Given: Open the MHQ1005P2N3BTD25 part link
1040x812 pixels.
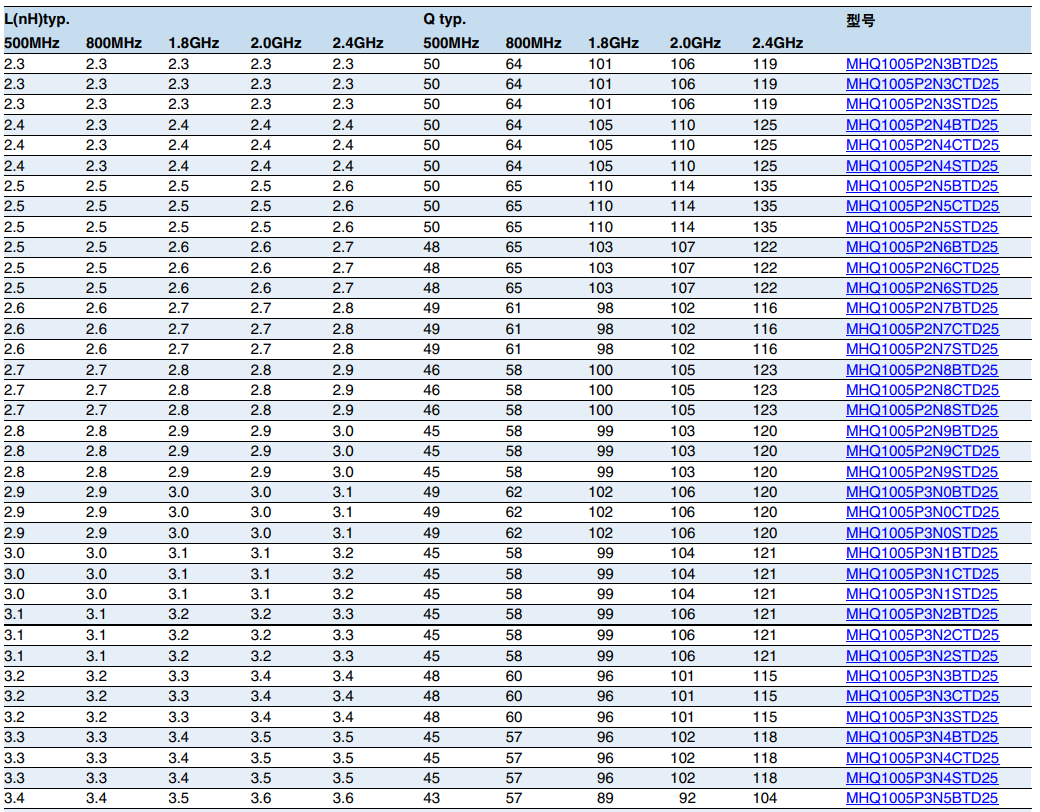Looking at the screenshot, I should tap(922, 64).
